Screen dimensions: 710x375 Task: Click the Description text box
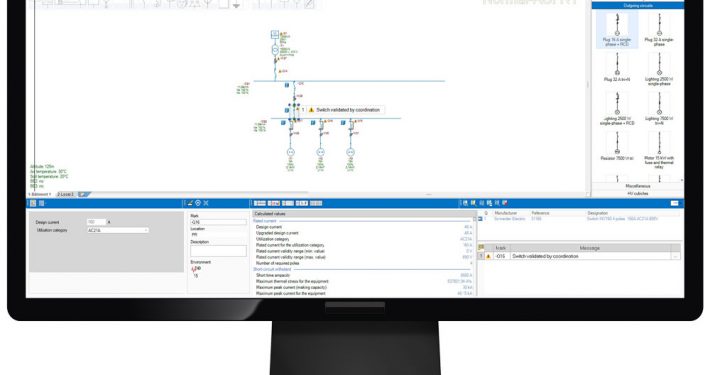point(218,251)
